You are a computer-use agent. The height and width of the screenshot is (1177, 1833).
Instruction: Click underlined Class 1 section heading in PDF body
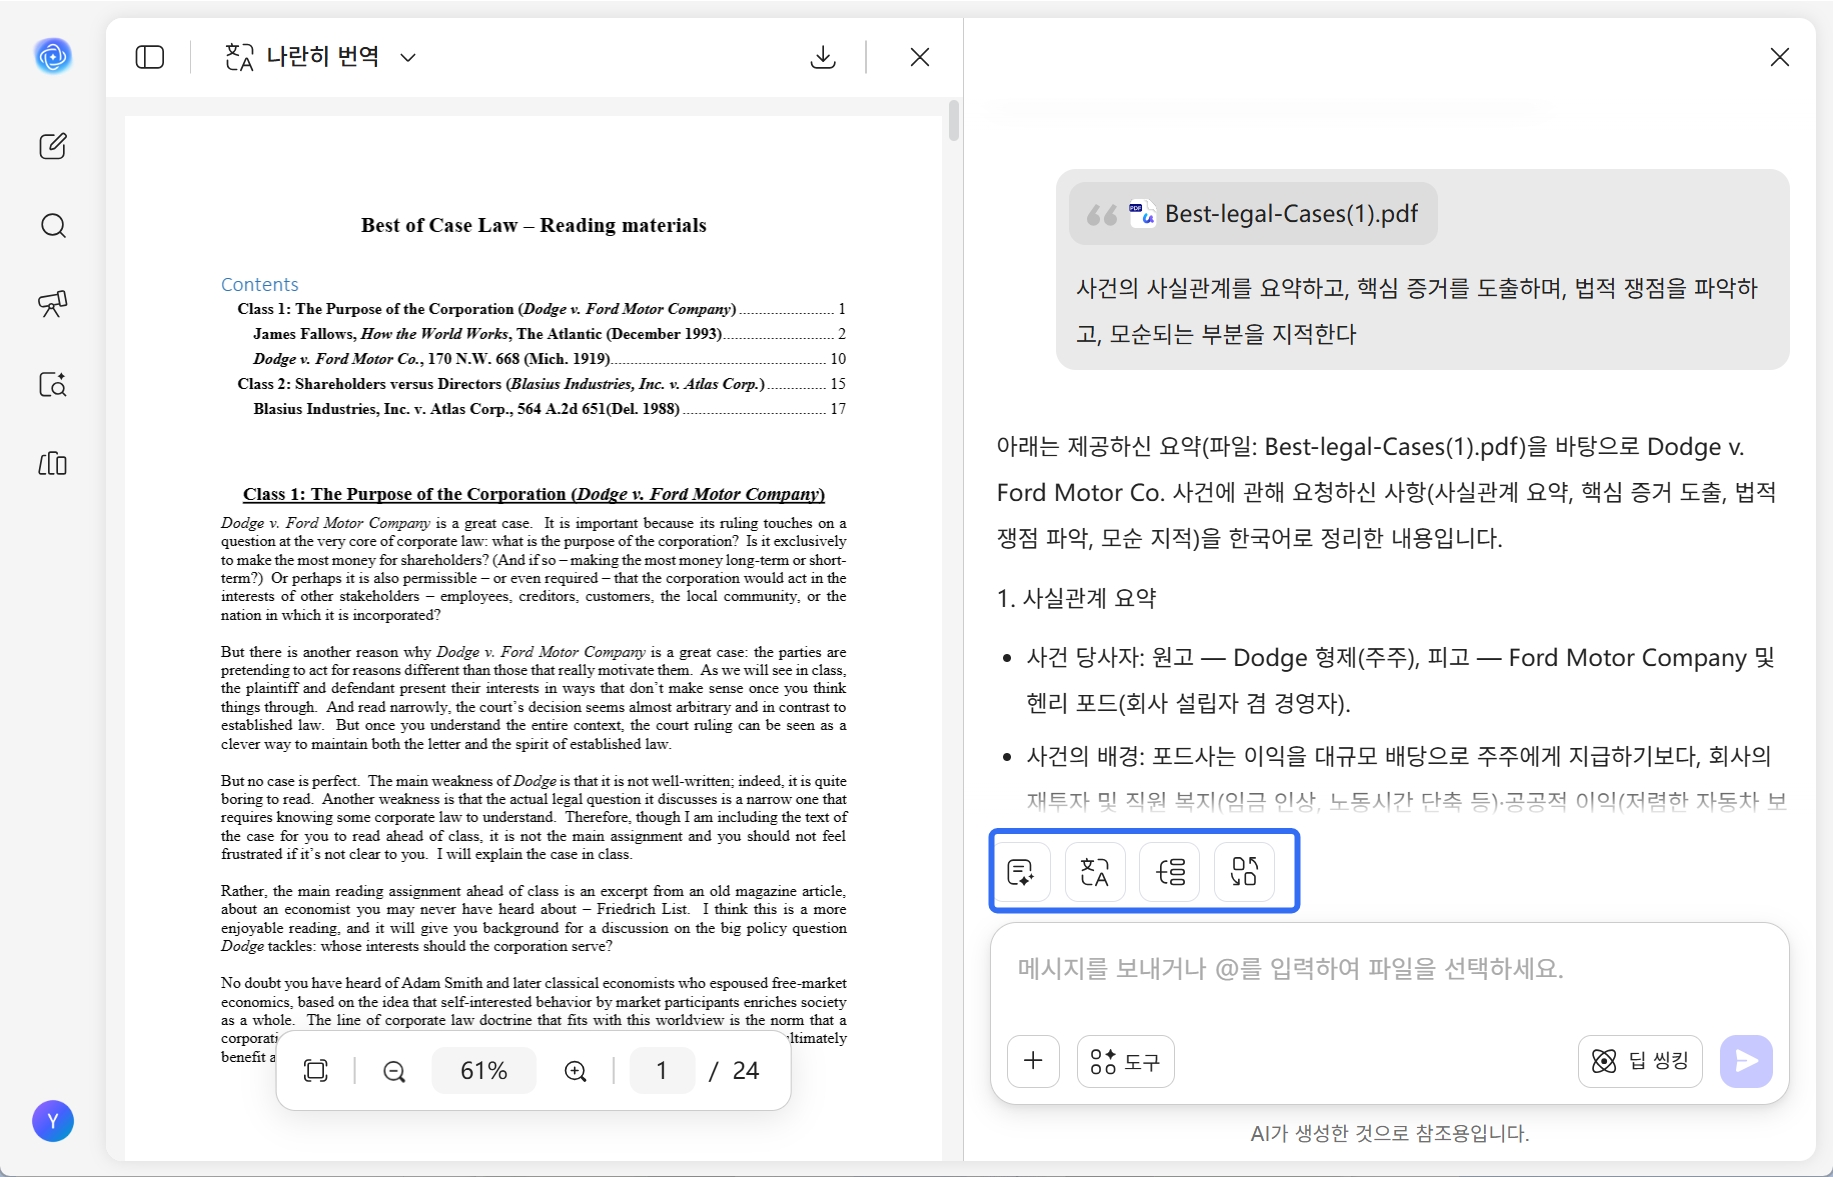[x=534, y=494]
